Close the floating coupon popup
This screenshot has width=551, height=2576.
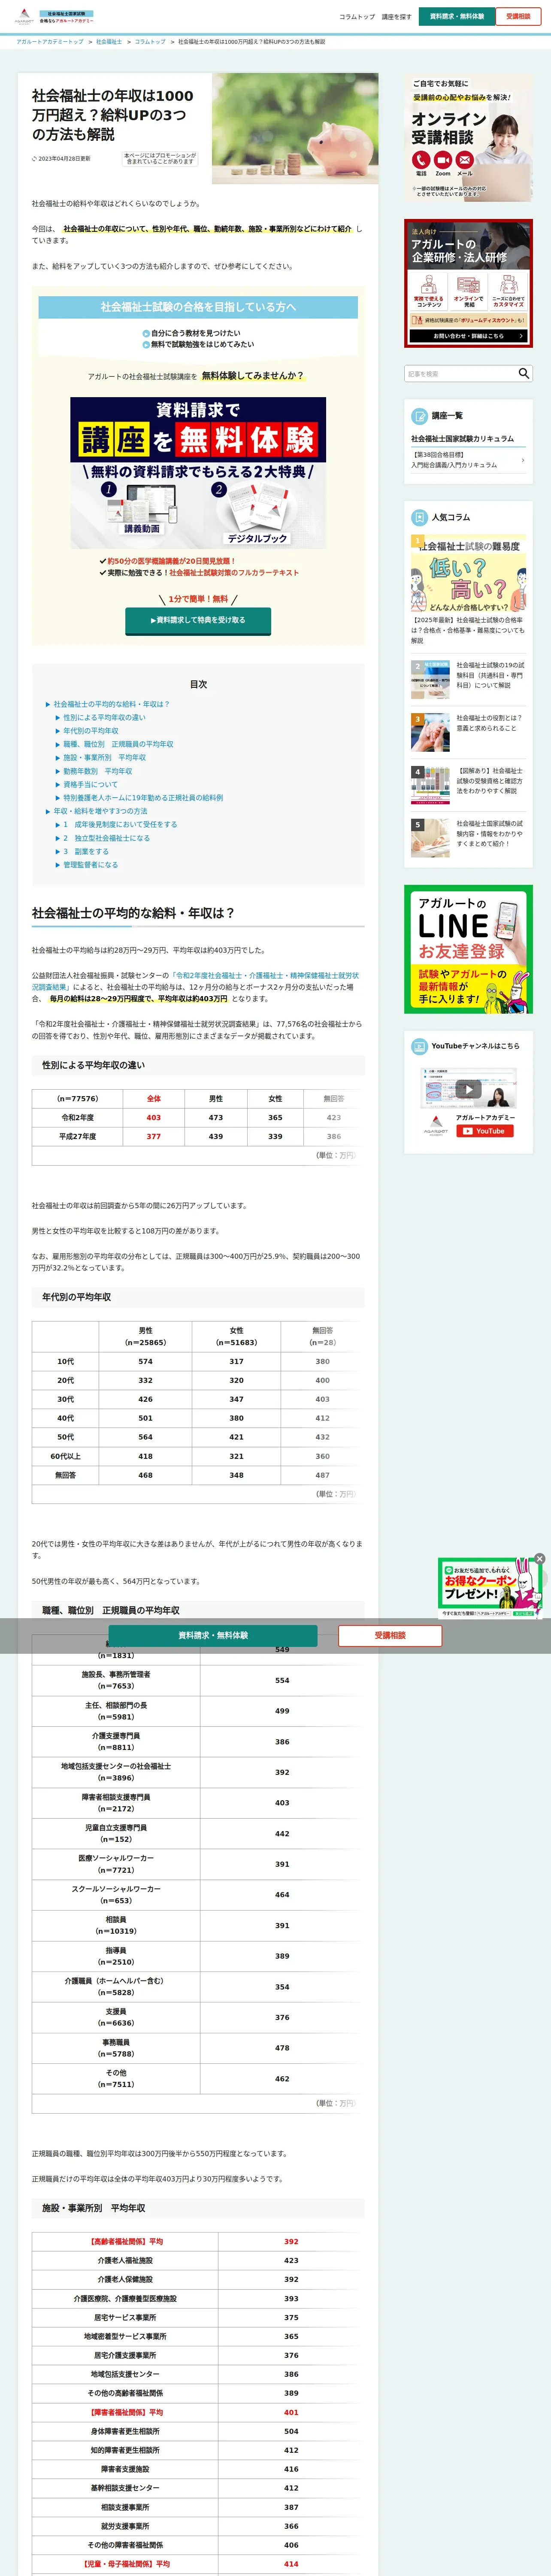539,1559
